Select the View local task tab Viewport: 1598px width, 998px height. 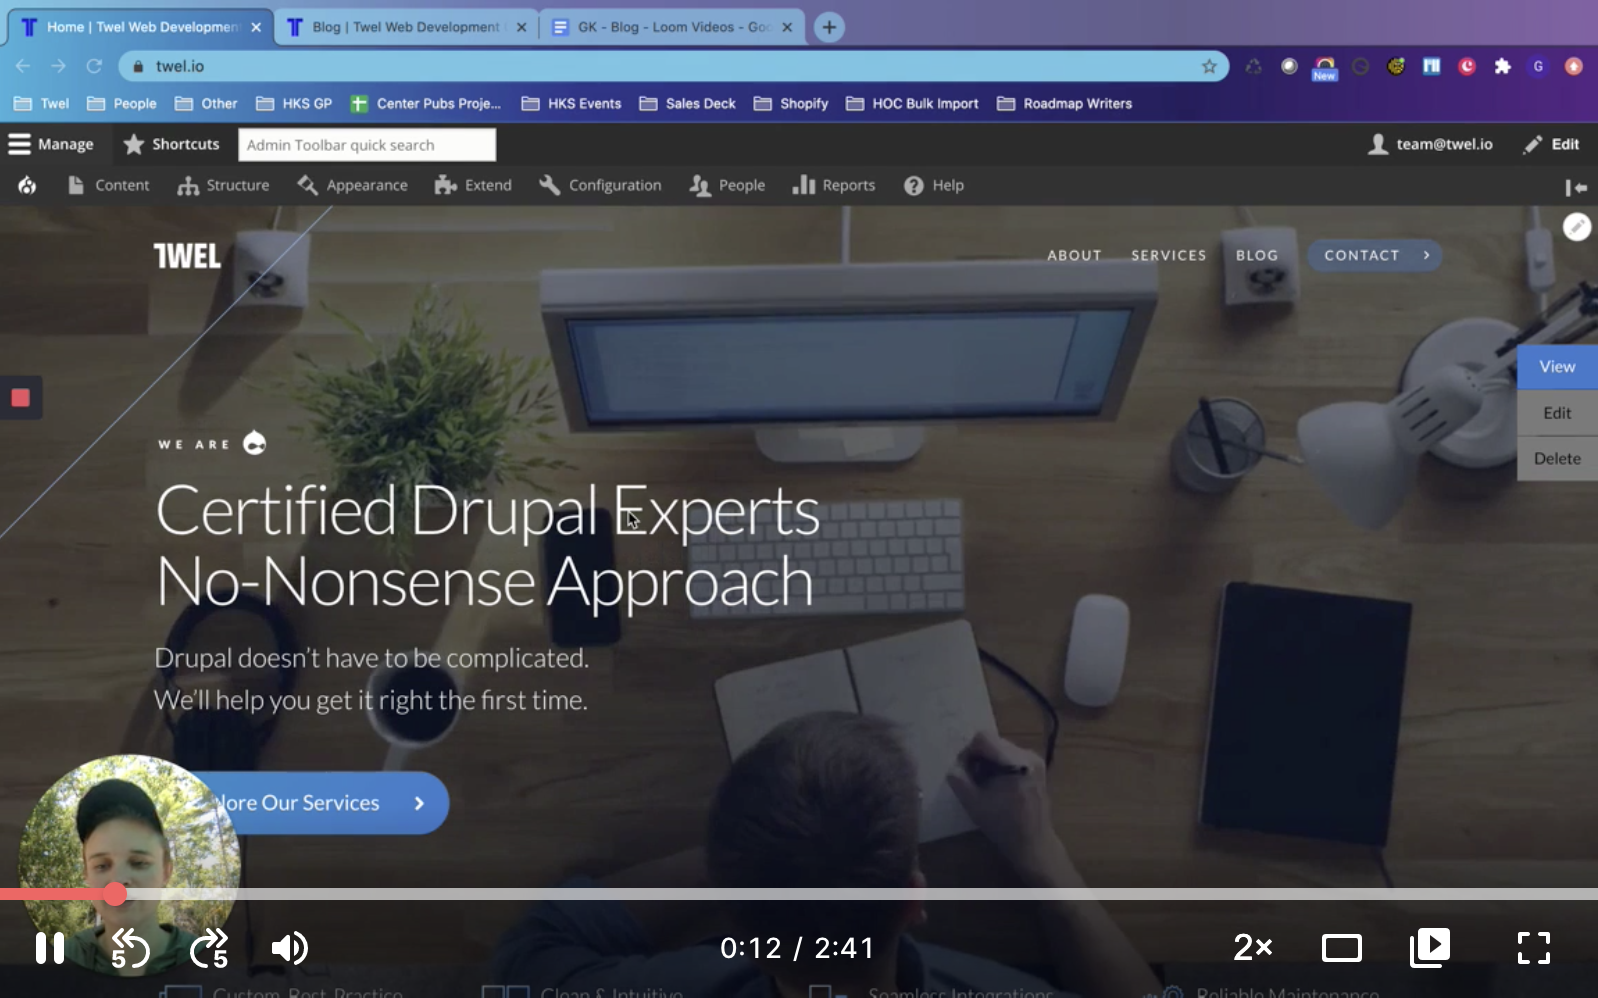pos(1557,367)
